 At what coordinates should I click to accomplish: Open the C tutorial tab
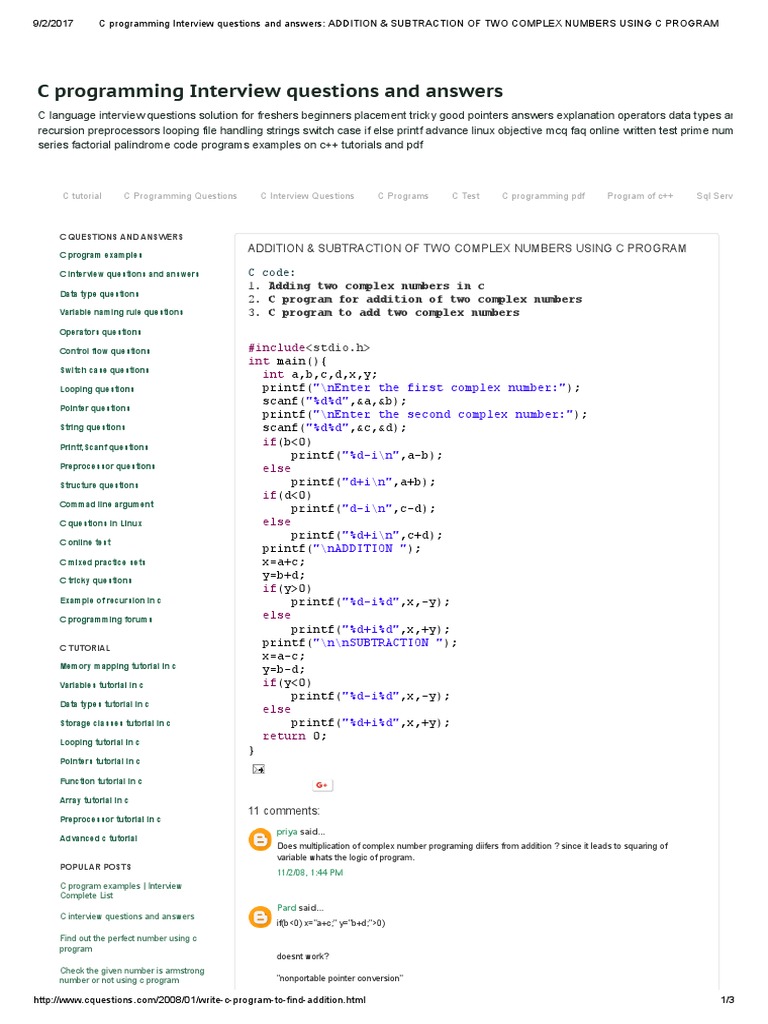(x=82, y=196)
